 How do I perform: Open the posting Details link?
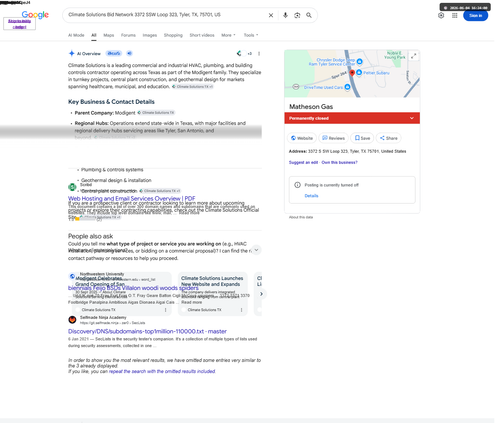311,196
